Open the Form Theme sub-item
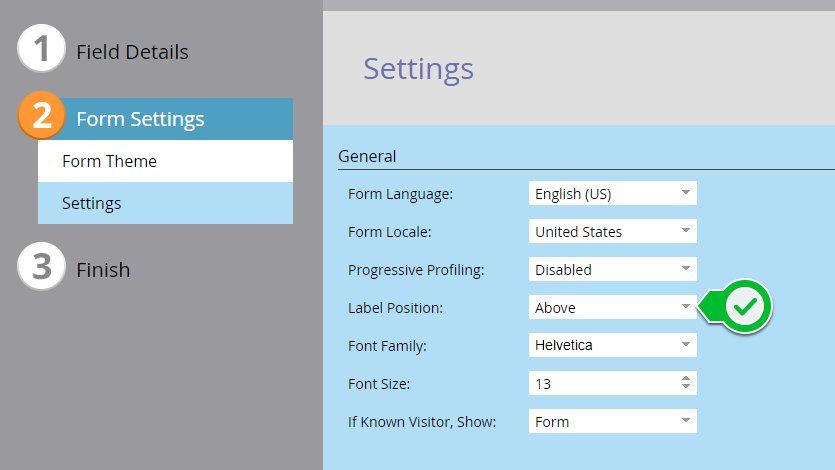Screen dimensions: 835x470 (165, 161)
